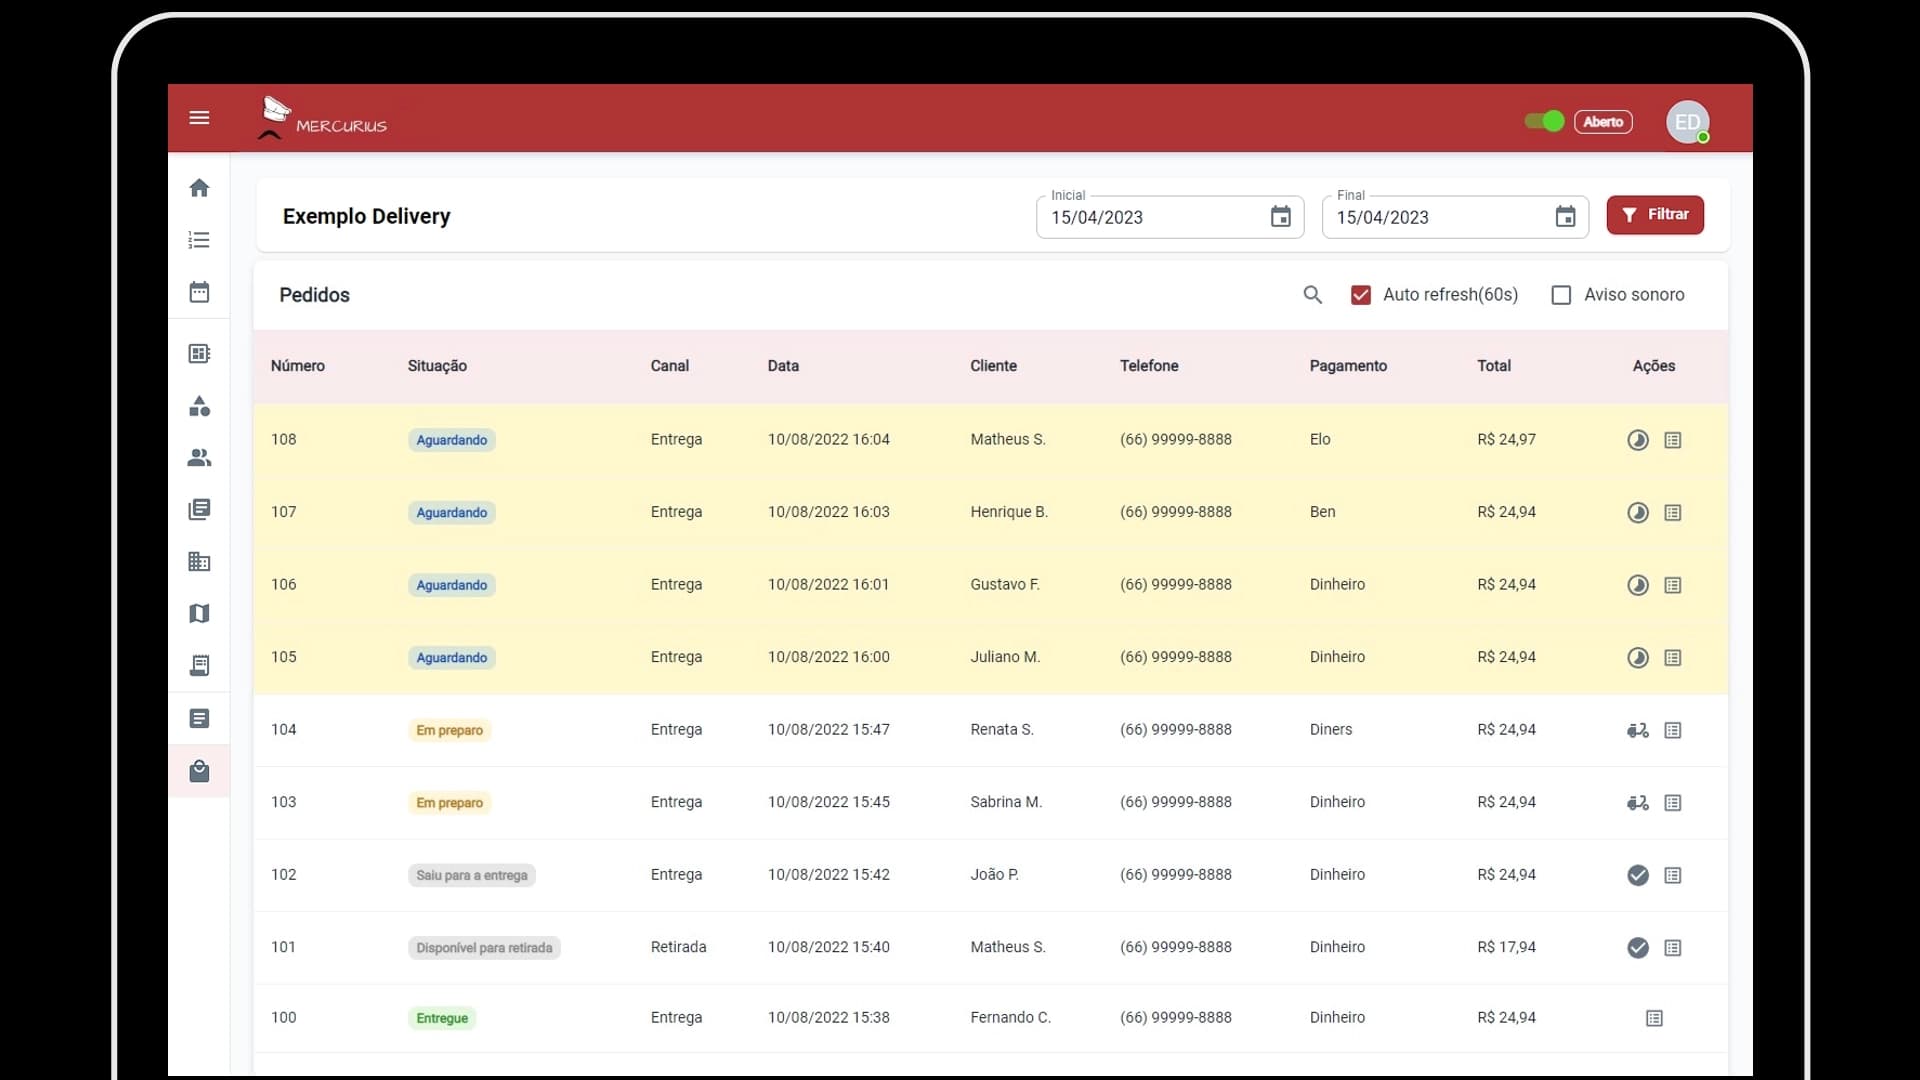Open the Inicial date calendar picker
The height and width of the screenshot is (1080, 1920).
(1280, 217)
